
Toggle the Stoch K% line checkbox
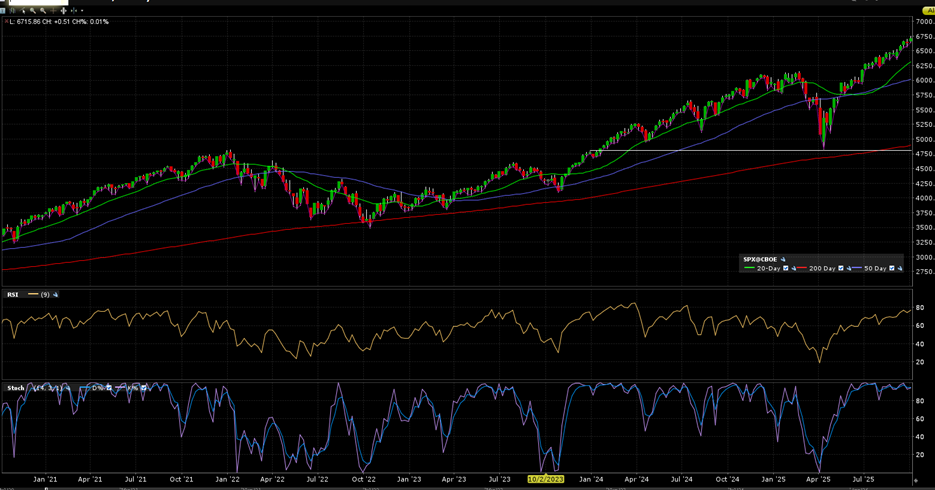click(143, 388)
